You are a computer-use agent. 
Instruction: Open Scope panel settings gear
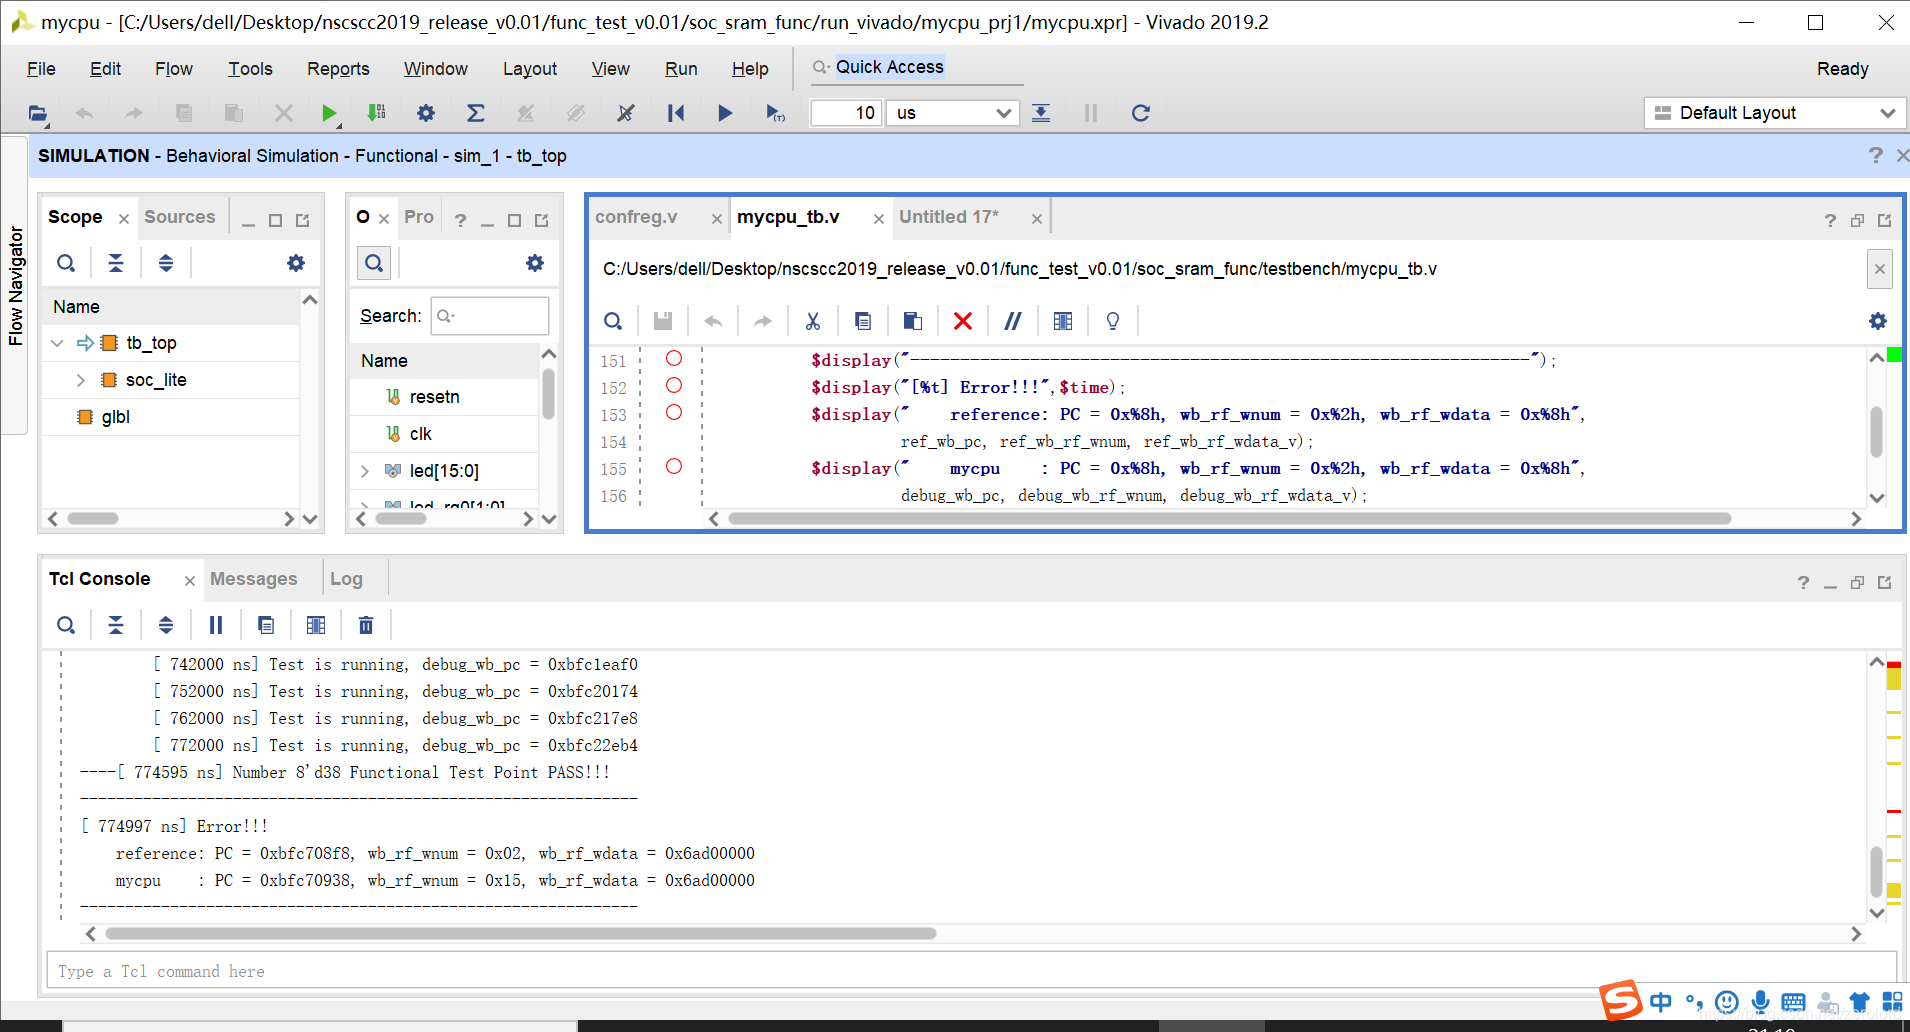(x=296, y=263)
